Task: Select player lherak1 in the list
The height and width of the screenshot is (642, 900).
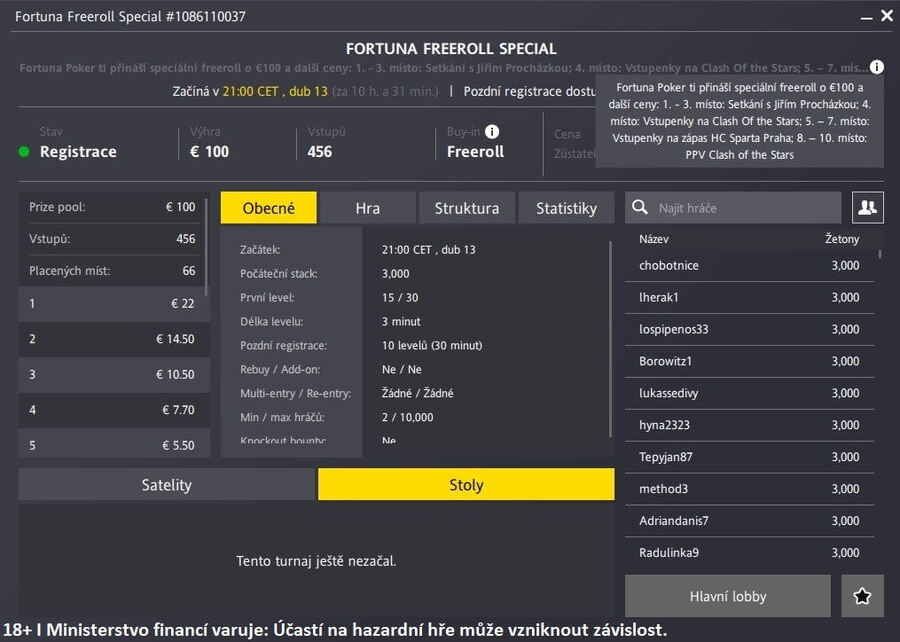Action: pos(749,297)
